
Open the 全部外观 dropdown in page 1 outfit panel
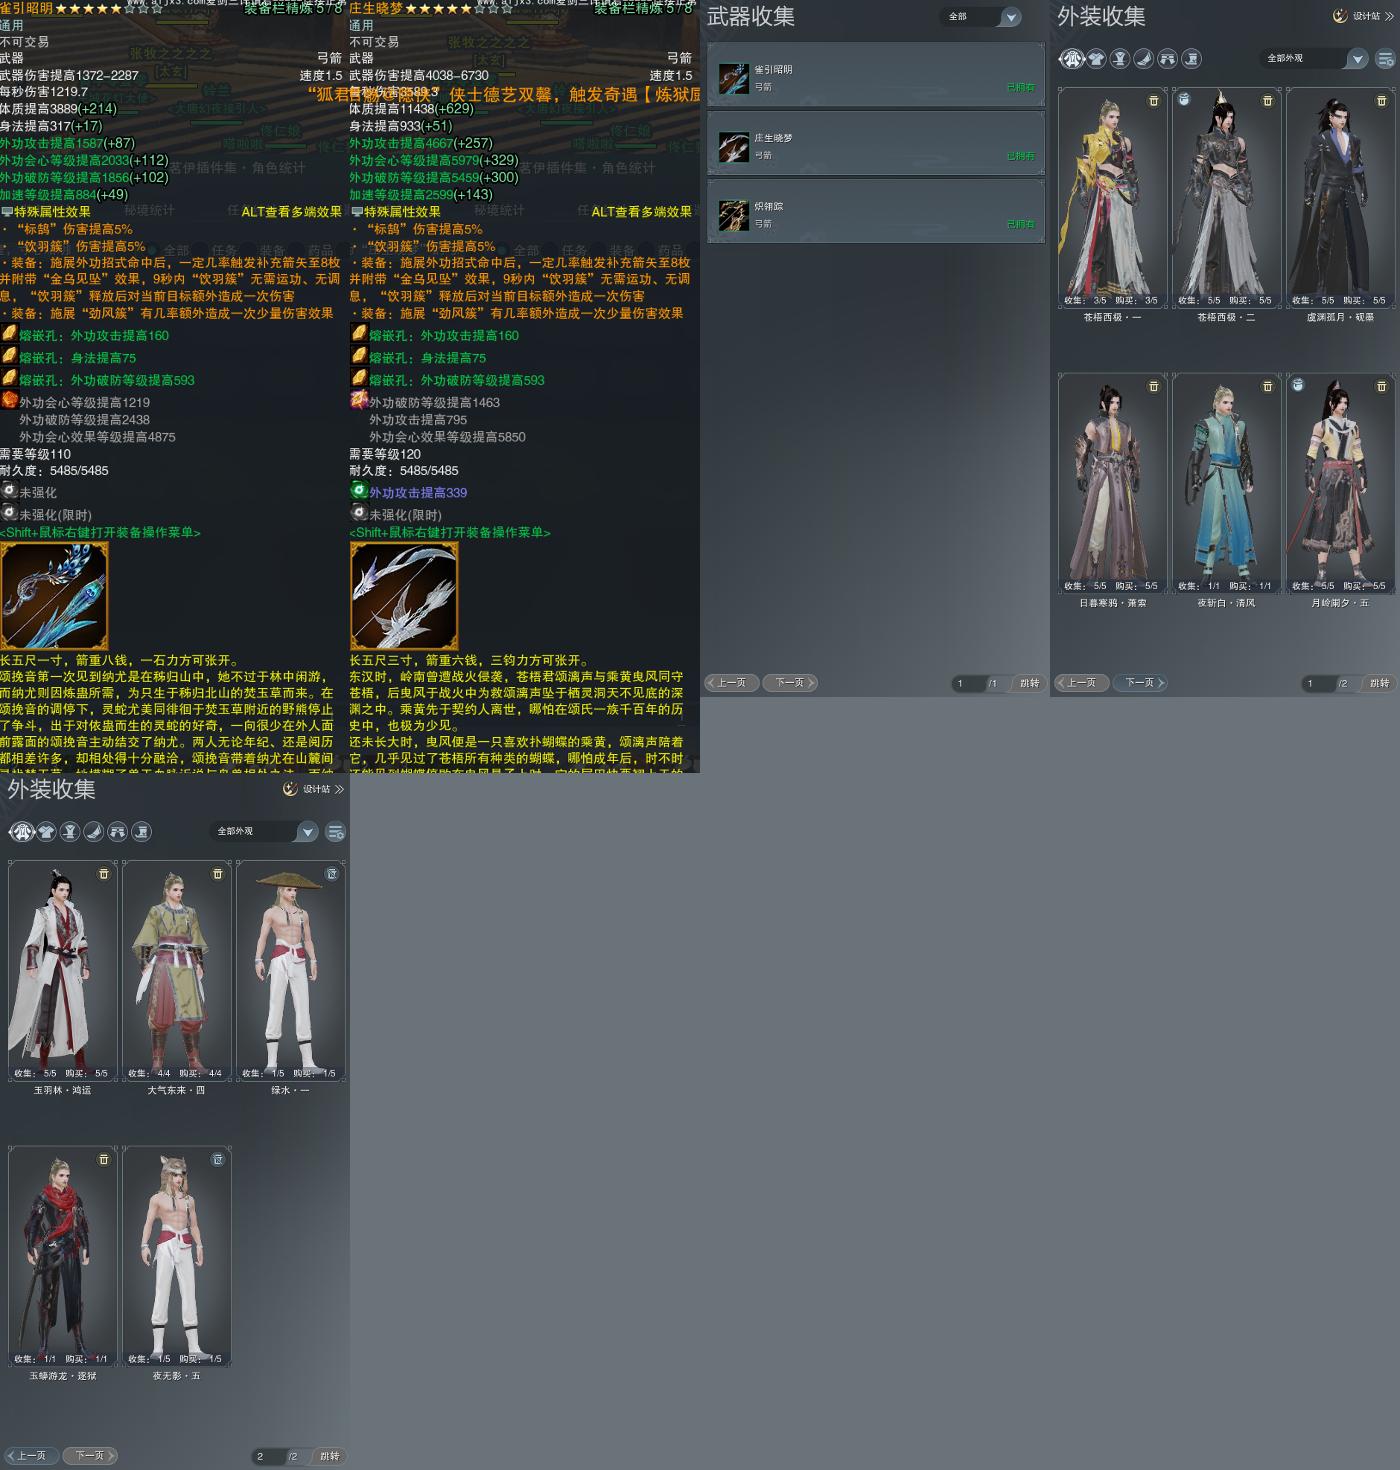(1312, 59)
